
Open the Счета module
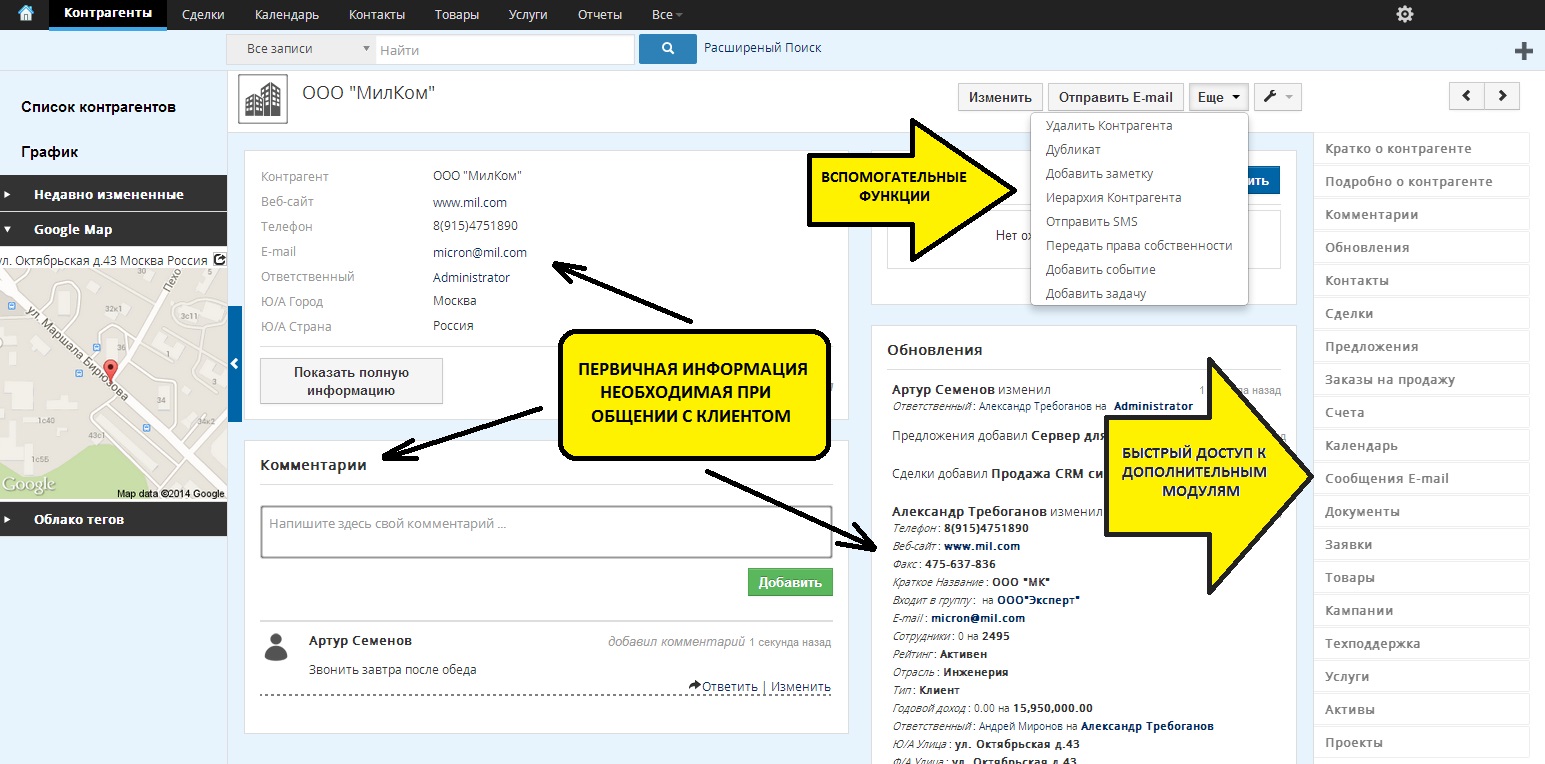coord(1421,413)
